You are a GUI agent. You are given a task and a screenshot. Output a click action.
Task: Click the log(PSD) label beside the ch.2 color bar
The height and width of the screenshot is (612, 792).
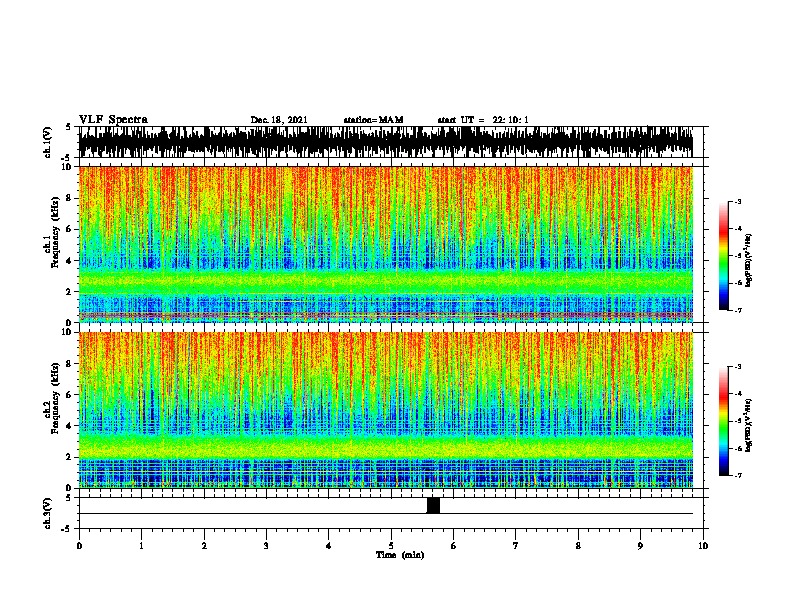749,425
